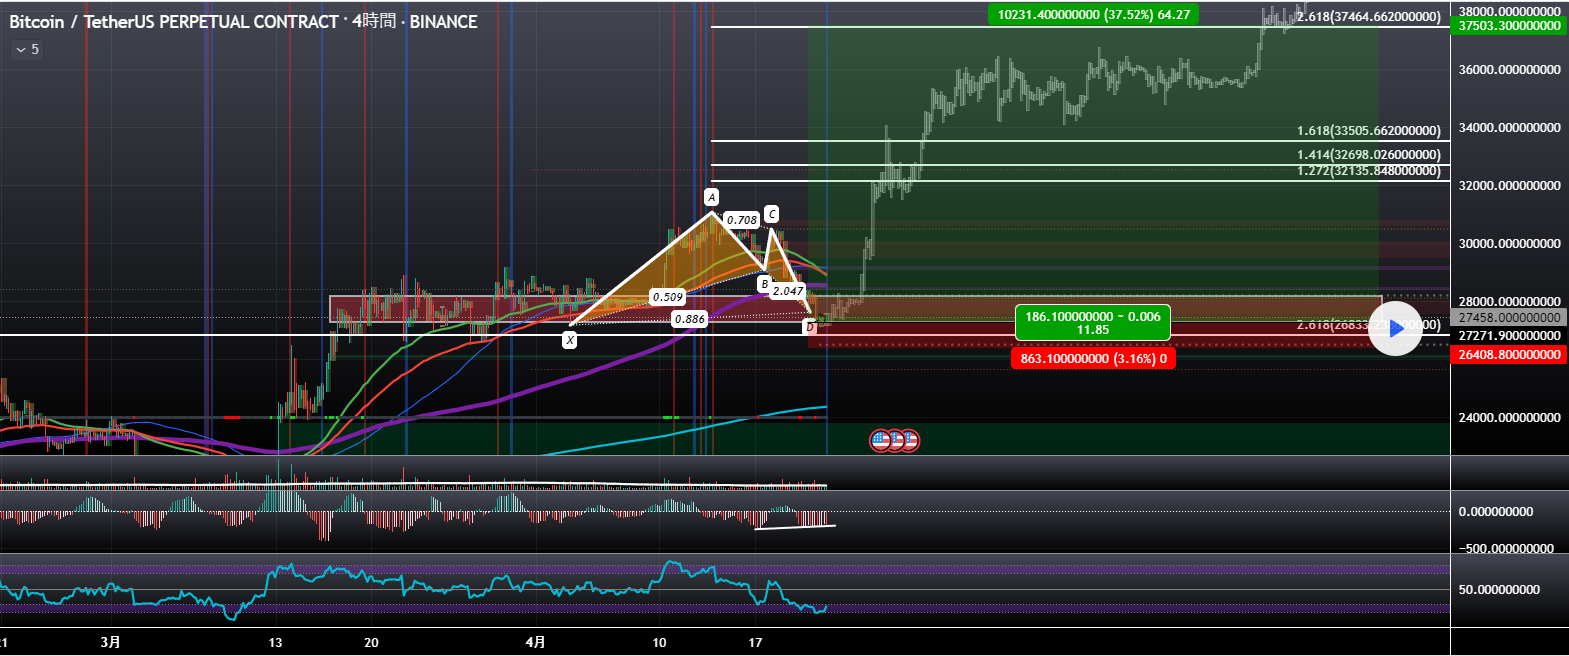Click the 0.708 ratio label on pattern

[x=741, y=220]
